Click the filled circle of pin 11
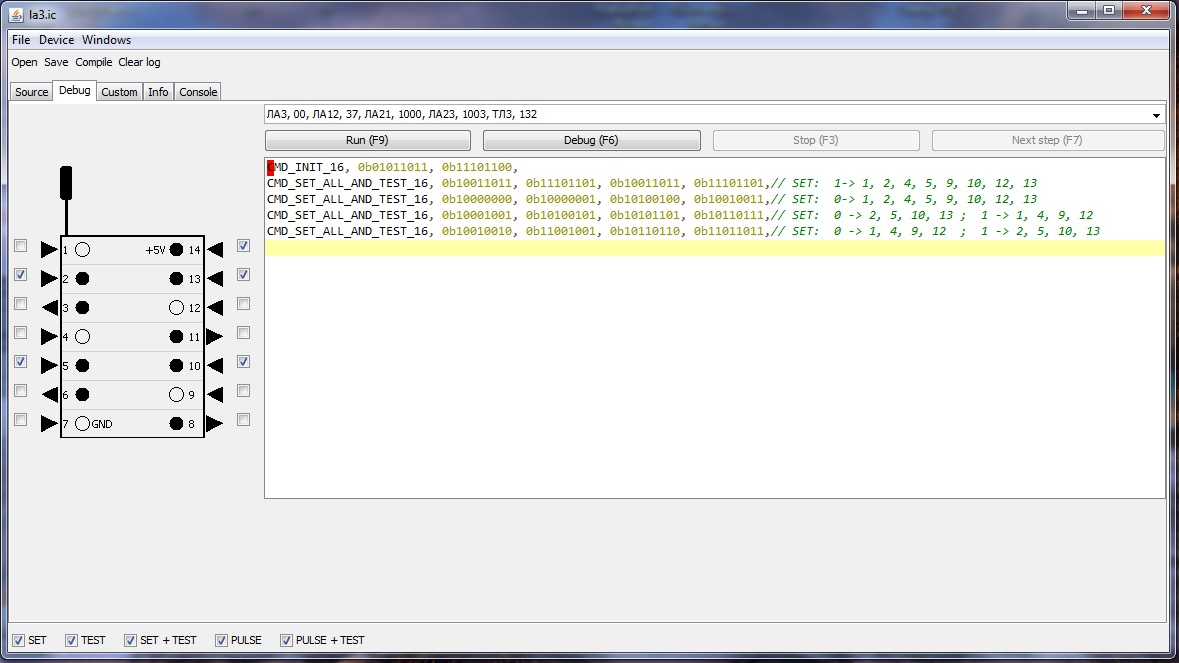This screenshot has height=663, width=1179. [176, 337]
